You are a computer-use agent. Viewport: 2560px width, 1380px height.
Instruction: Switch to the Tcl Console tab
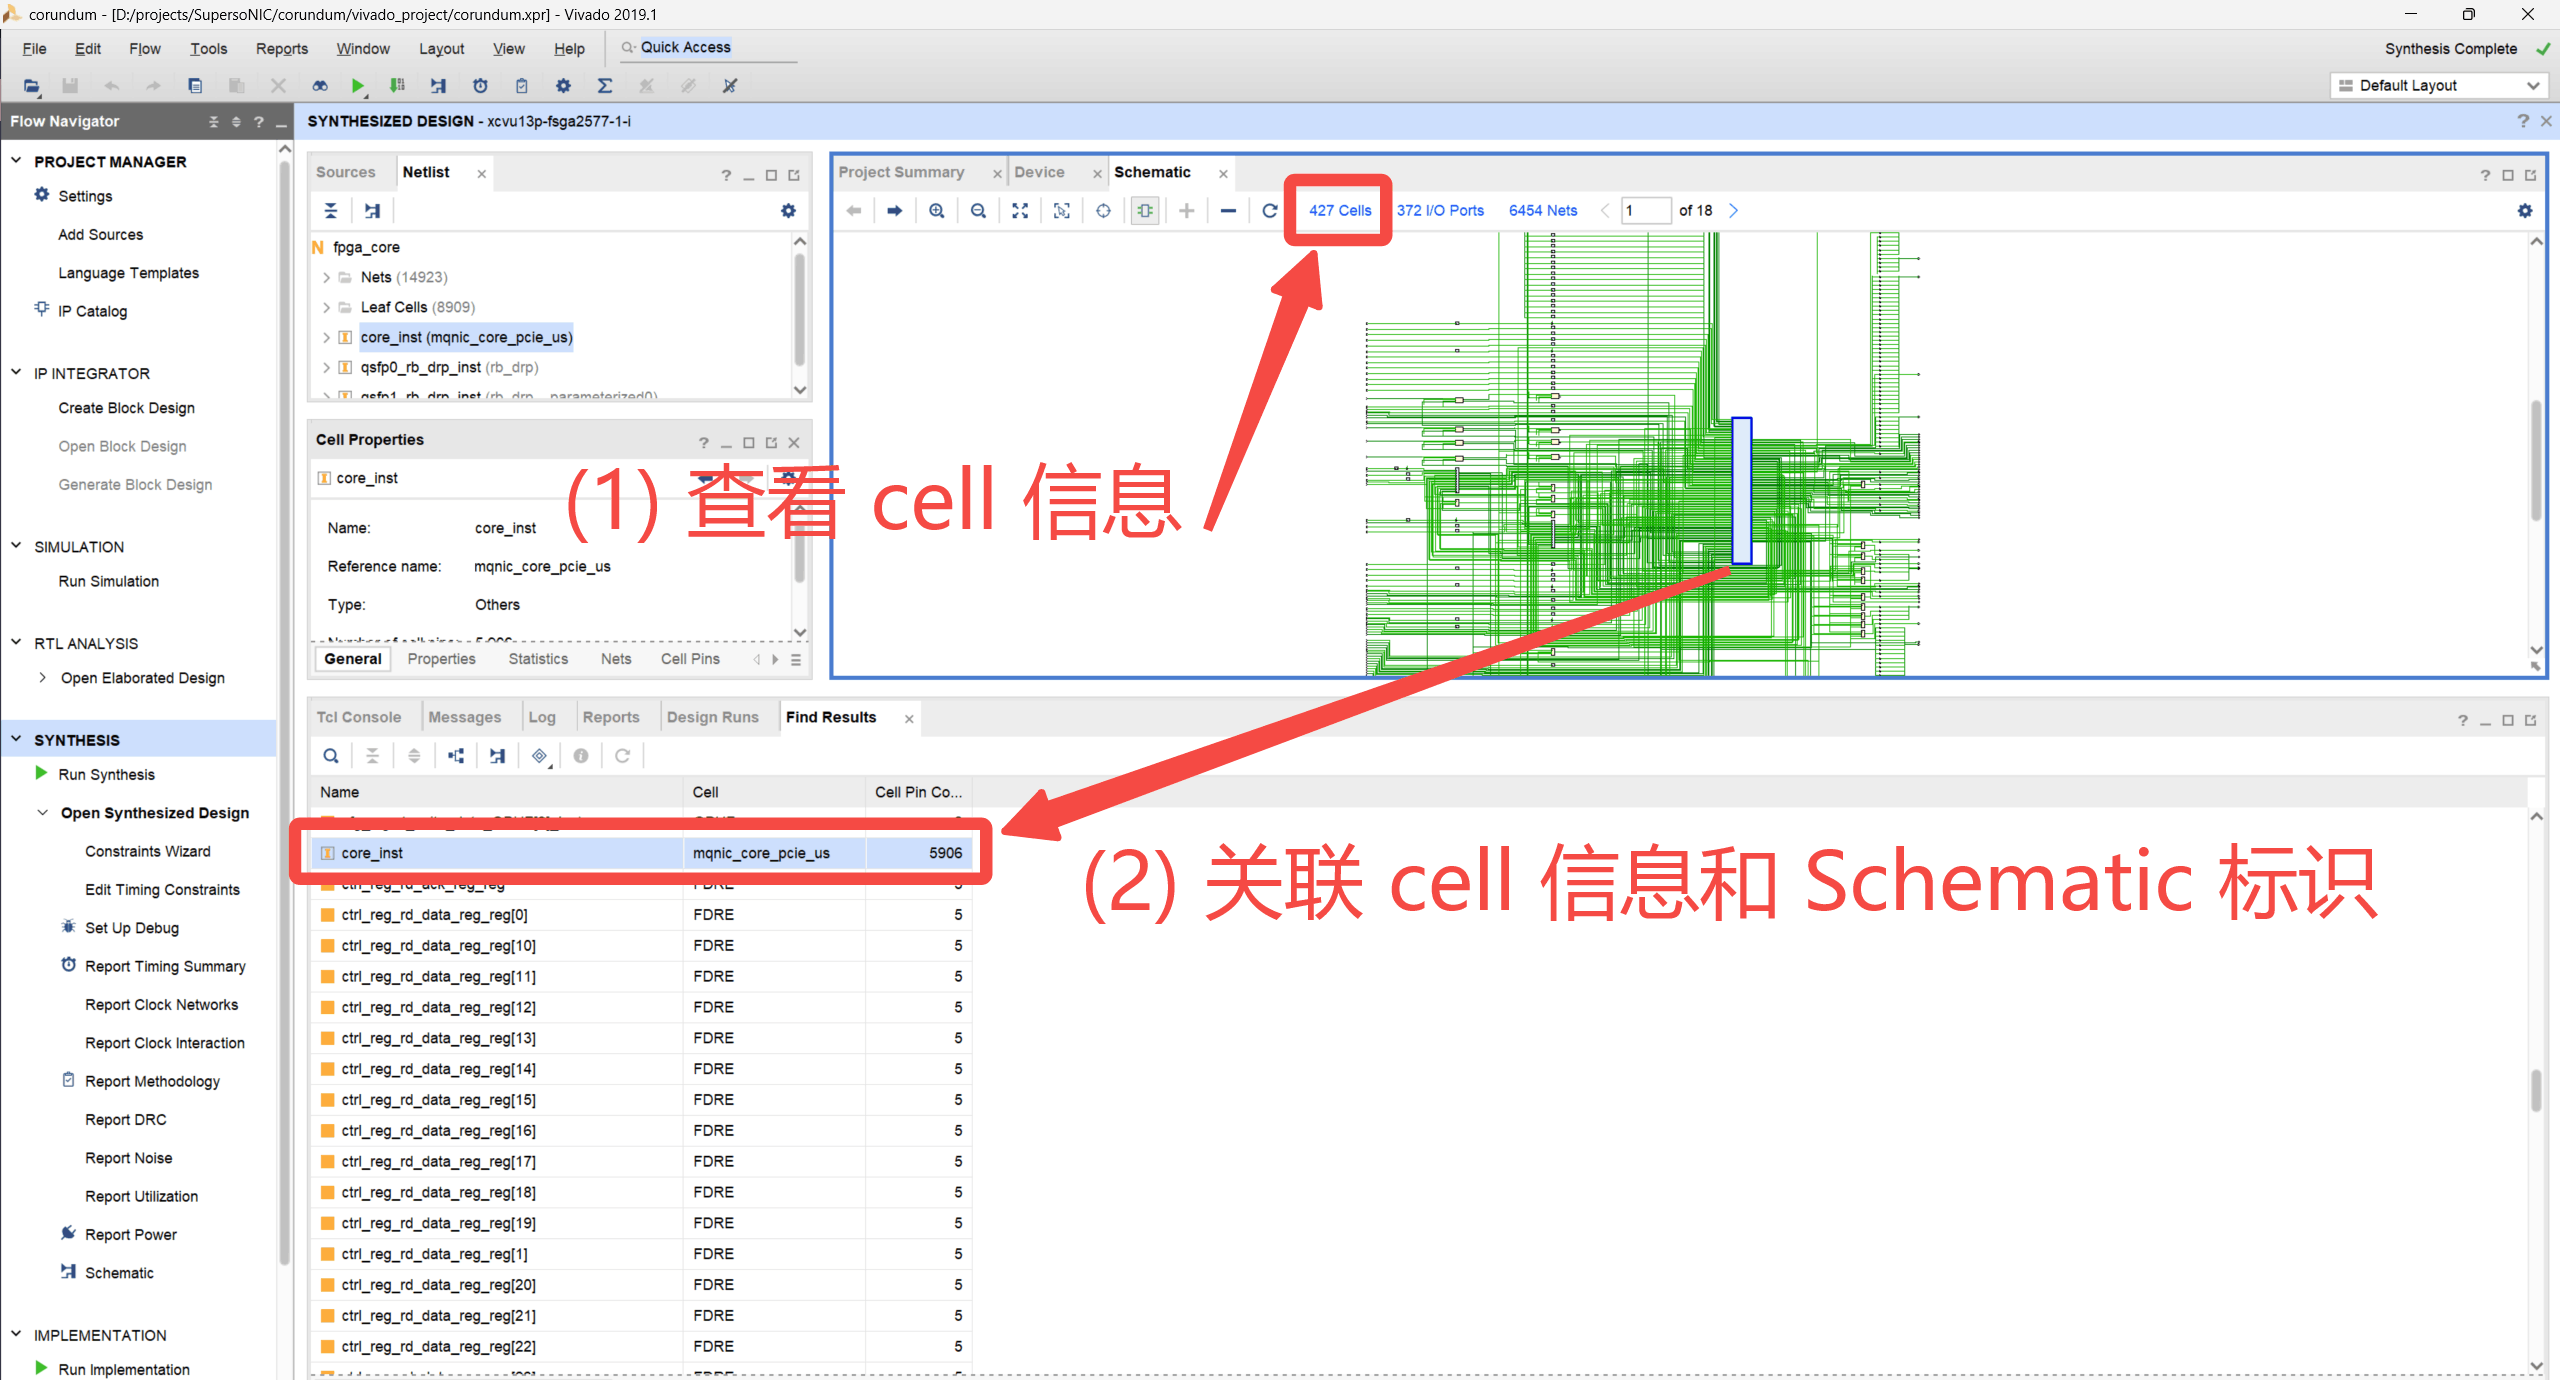[358, 717]
